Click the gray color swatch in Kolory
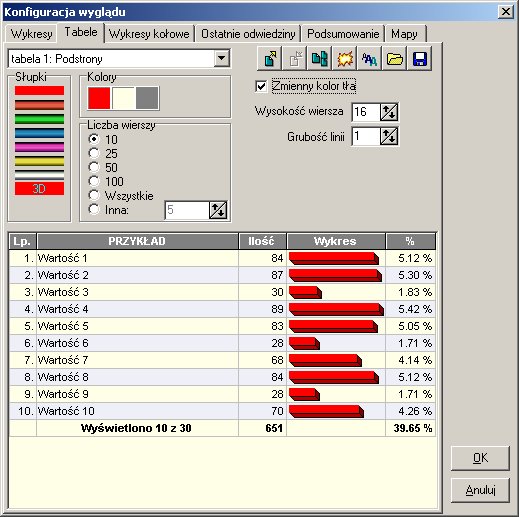The image size is (519, 517). click(147, 98)
